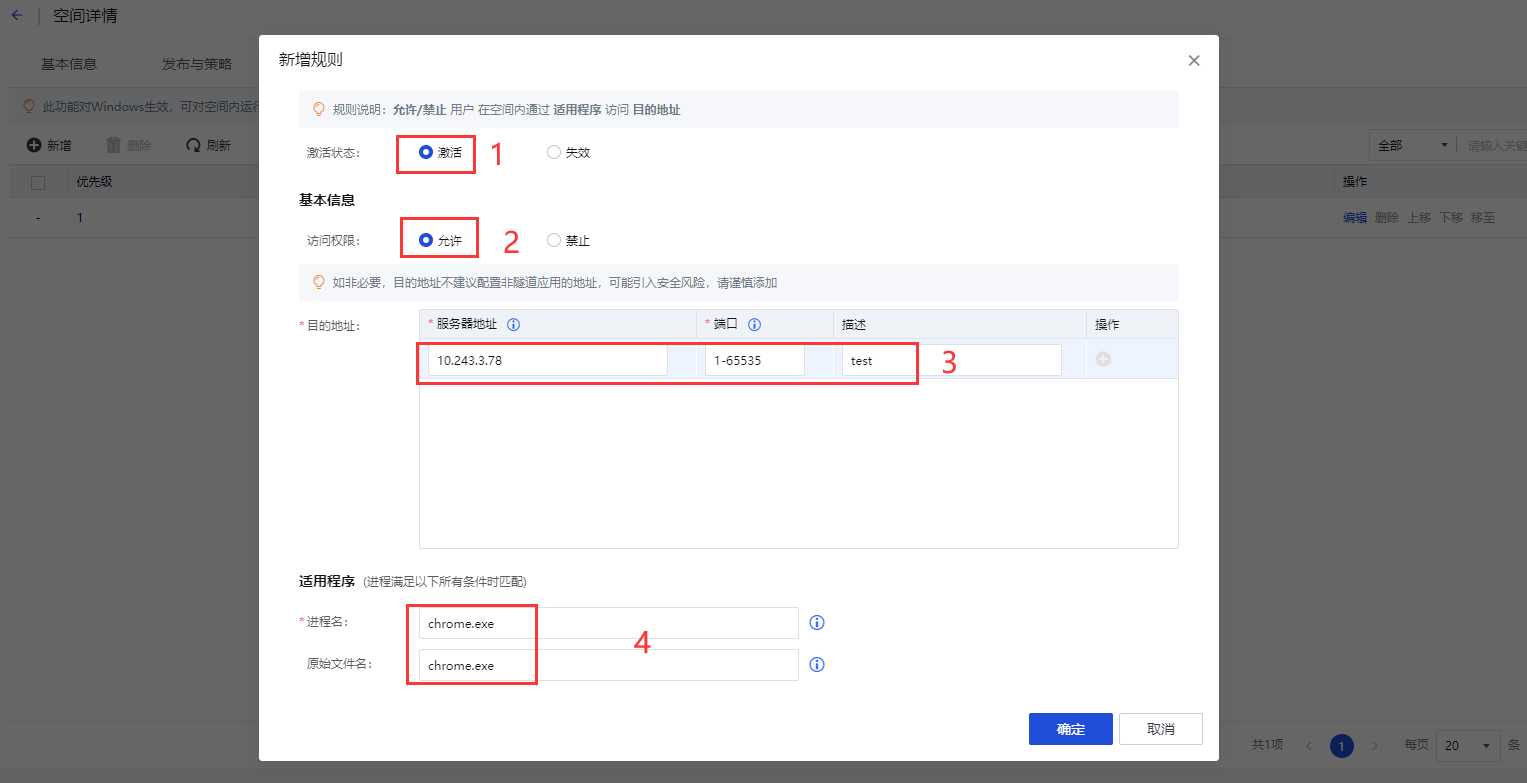Click the info icon beside 服务器地址
The height and width of the screenshot is (783, 1527).
point(513,325)
